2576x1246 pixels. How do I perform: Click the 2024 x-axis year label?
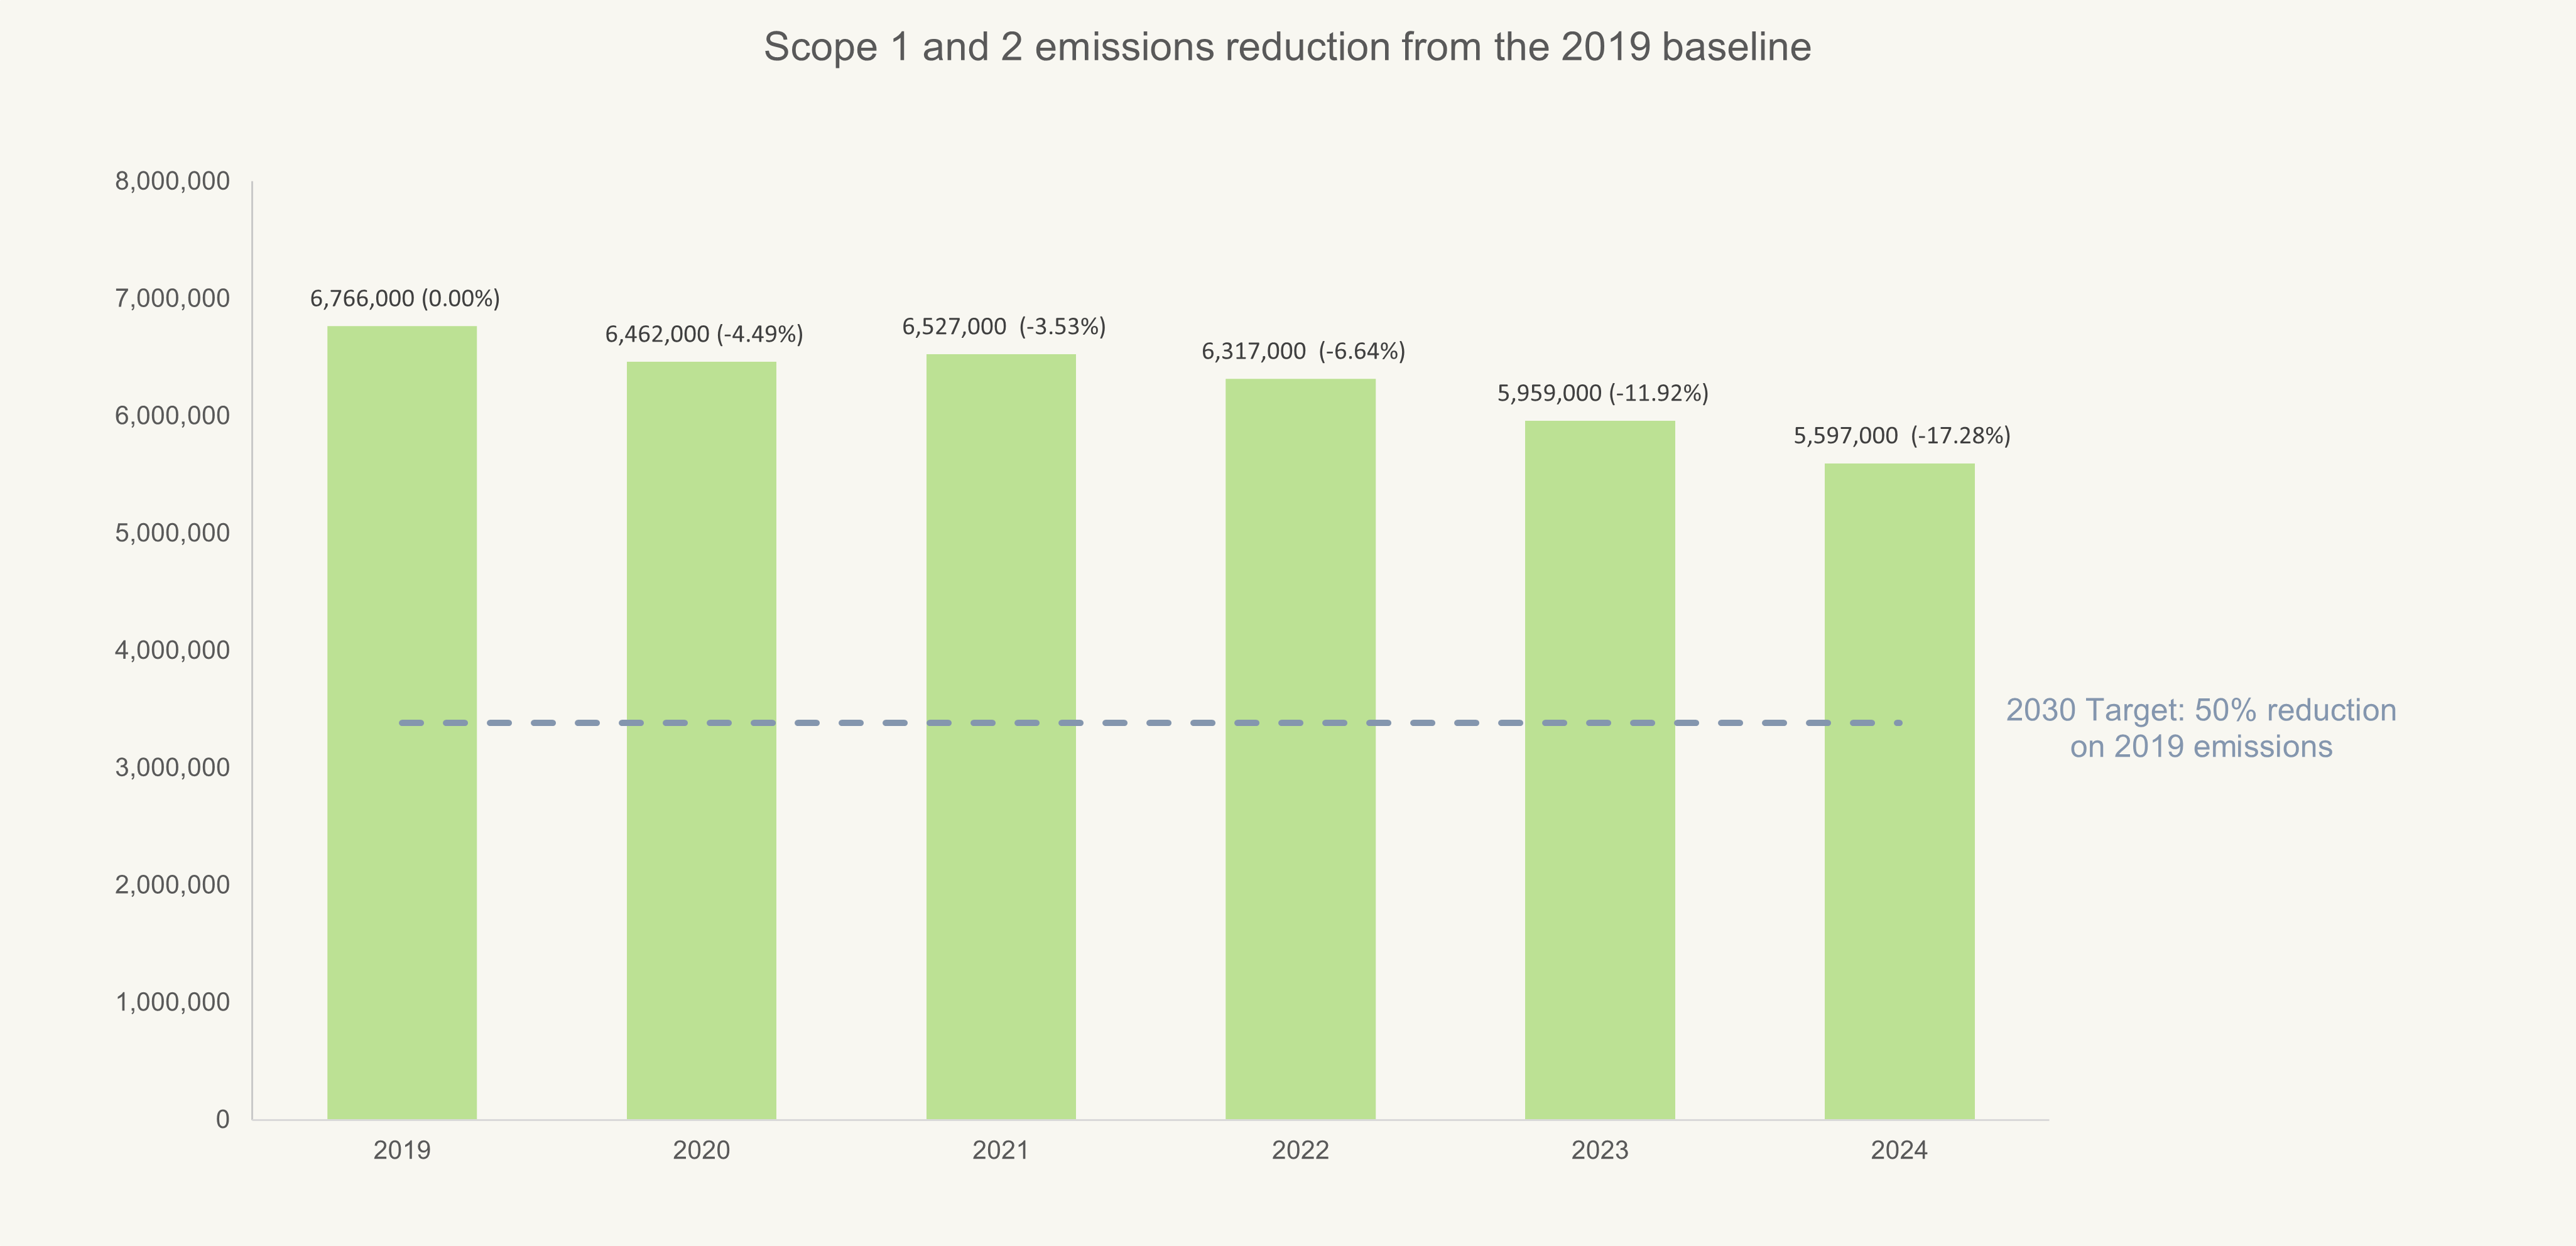pyautogui.click(x=1899, y=1150)
